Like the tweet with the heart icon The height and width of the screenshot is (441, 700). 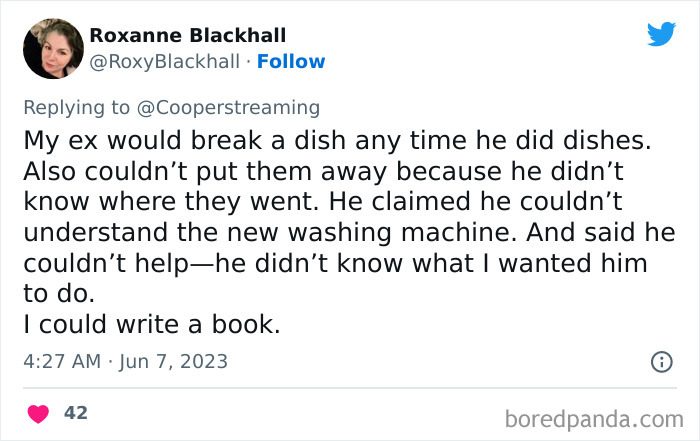[x=38, y=412]
